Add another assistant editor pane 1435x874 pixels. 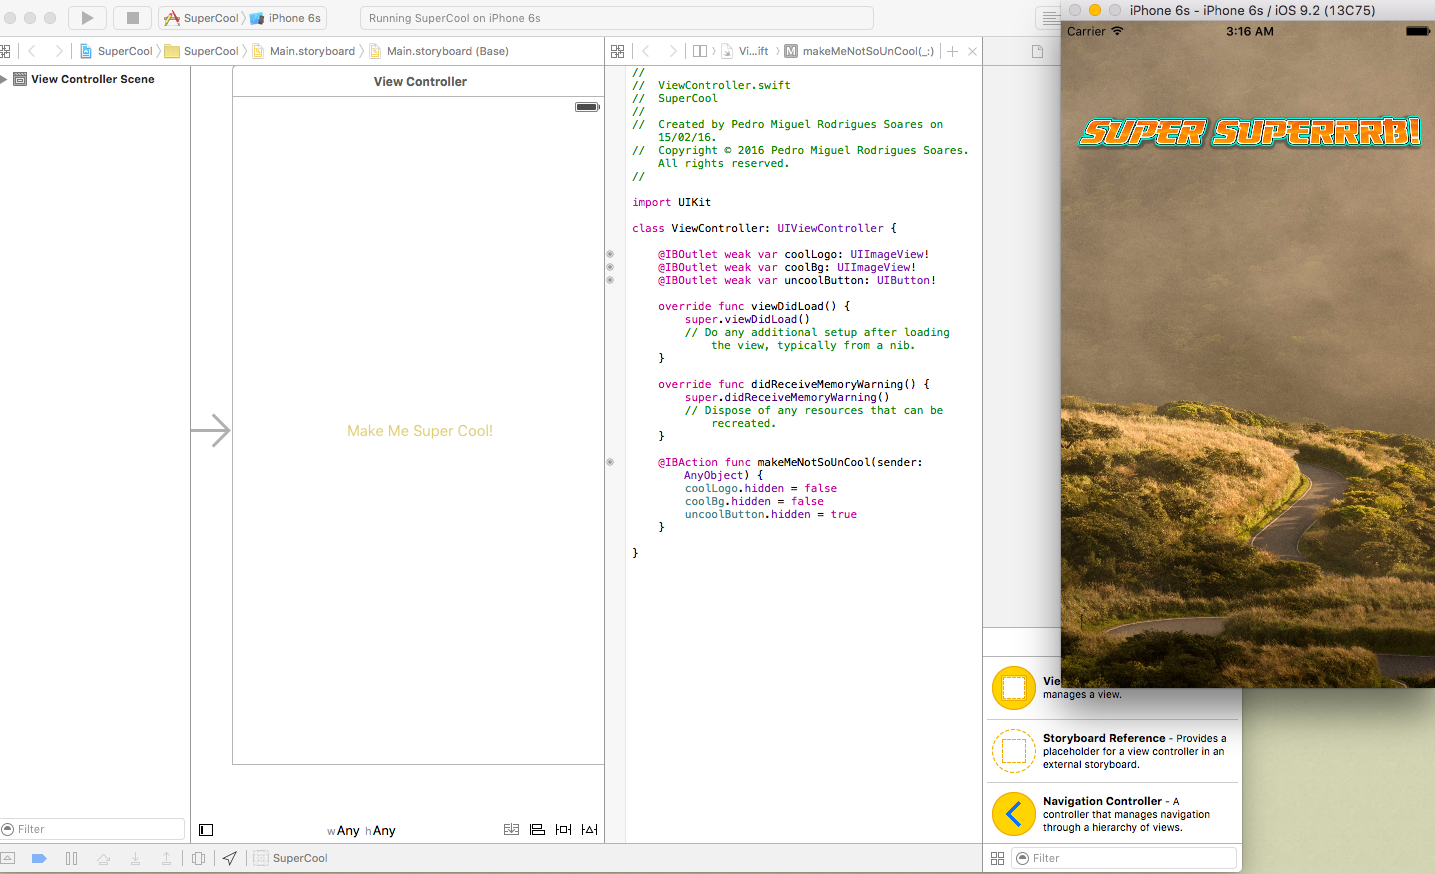click(x=953, y=51)
